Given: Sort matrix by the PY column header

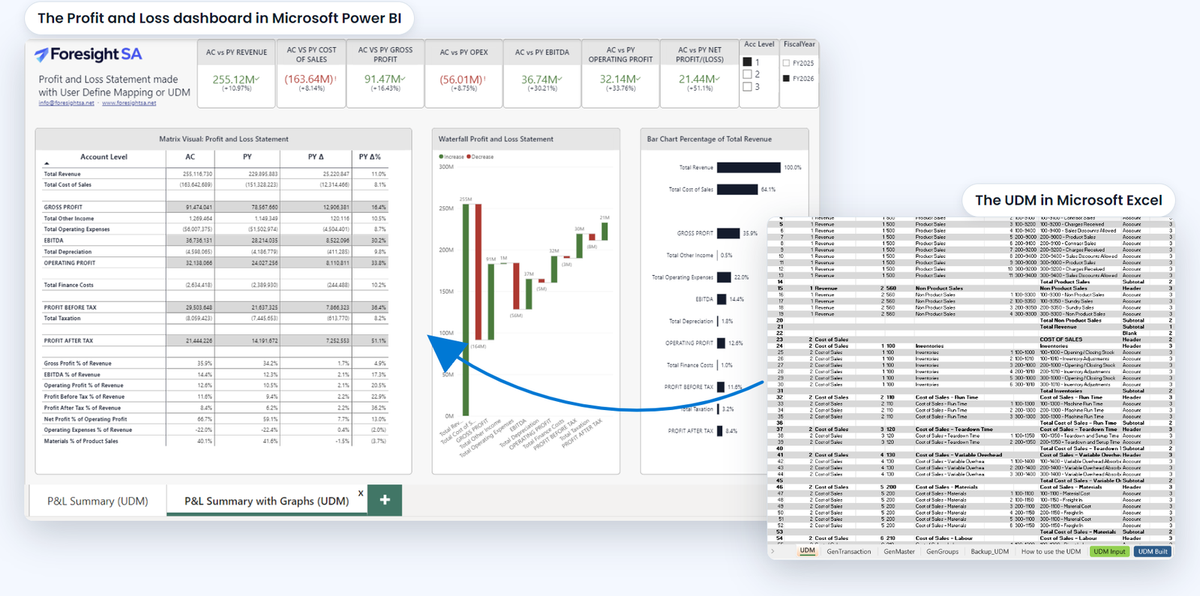Looking at the screenshot, I should pyautogui.click(x=246, y=157).
